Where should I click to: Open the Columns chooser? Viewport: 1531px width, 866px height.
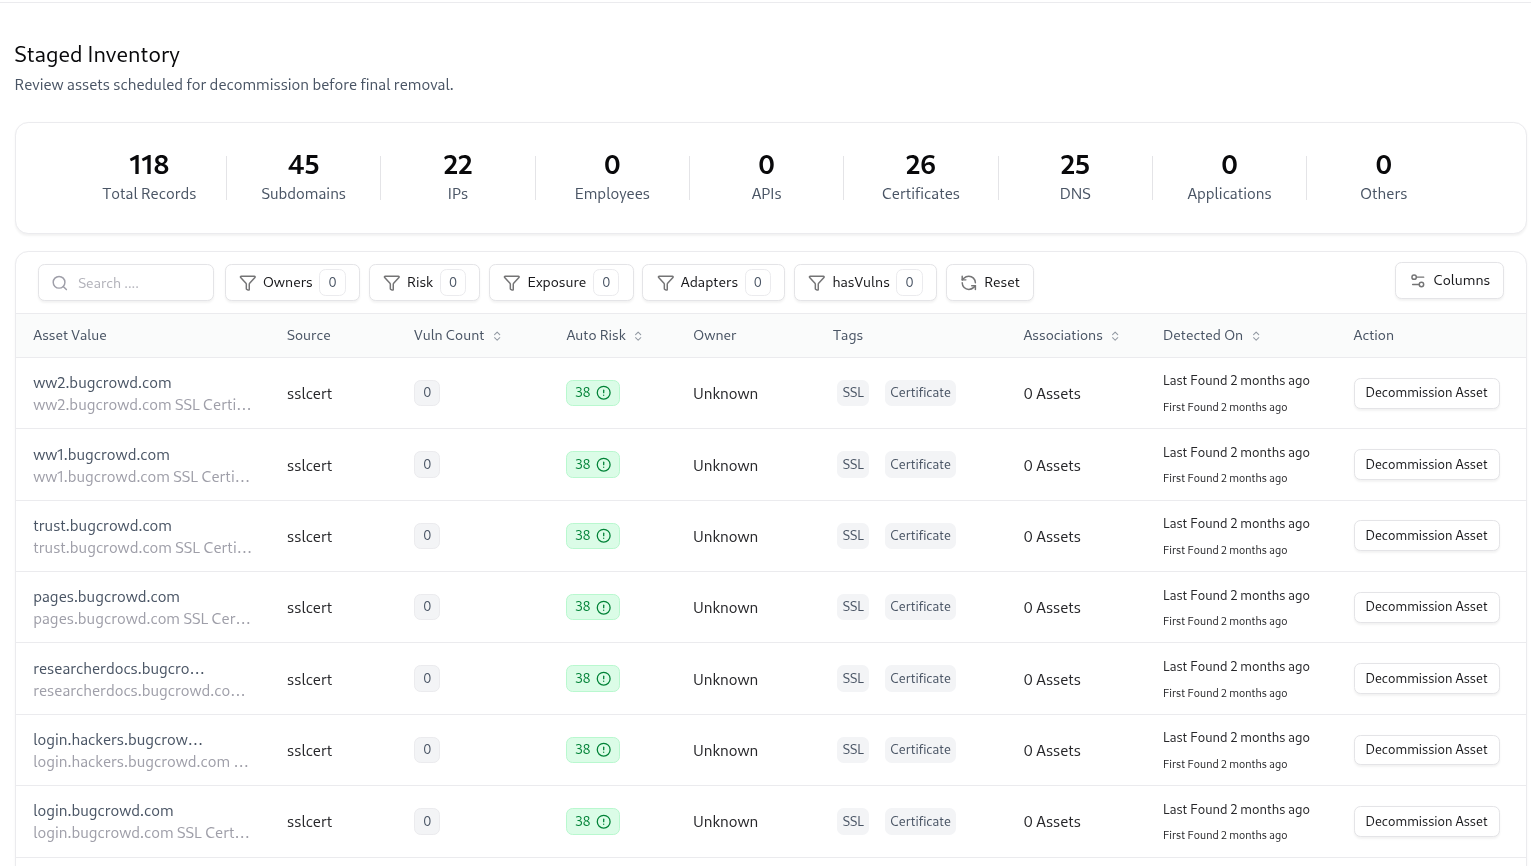(1449, 281)
